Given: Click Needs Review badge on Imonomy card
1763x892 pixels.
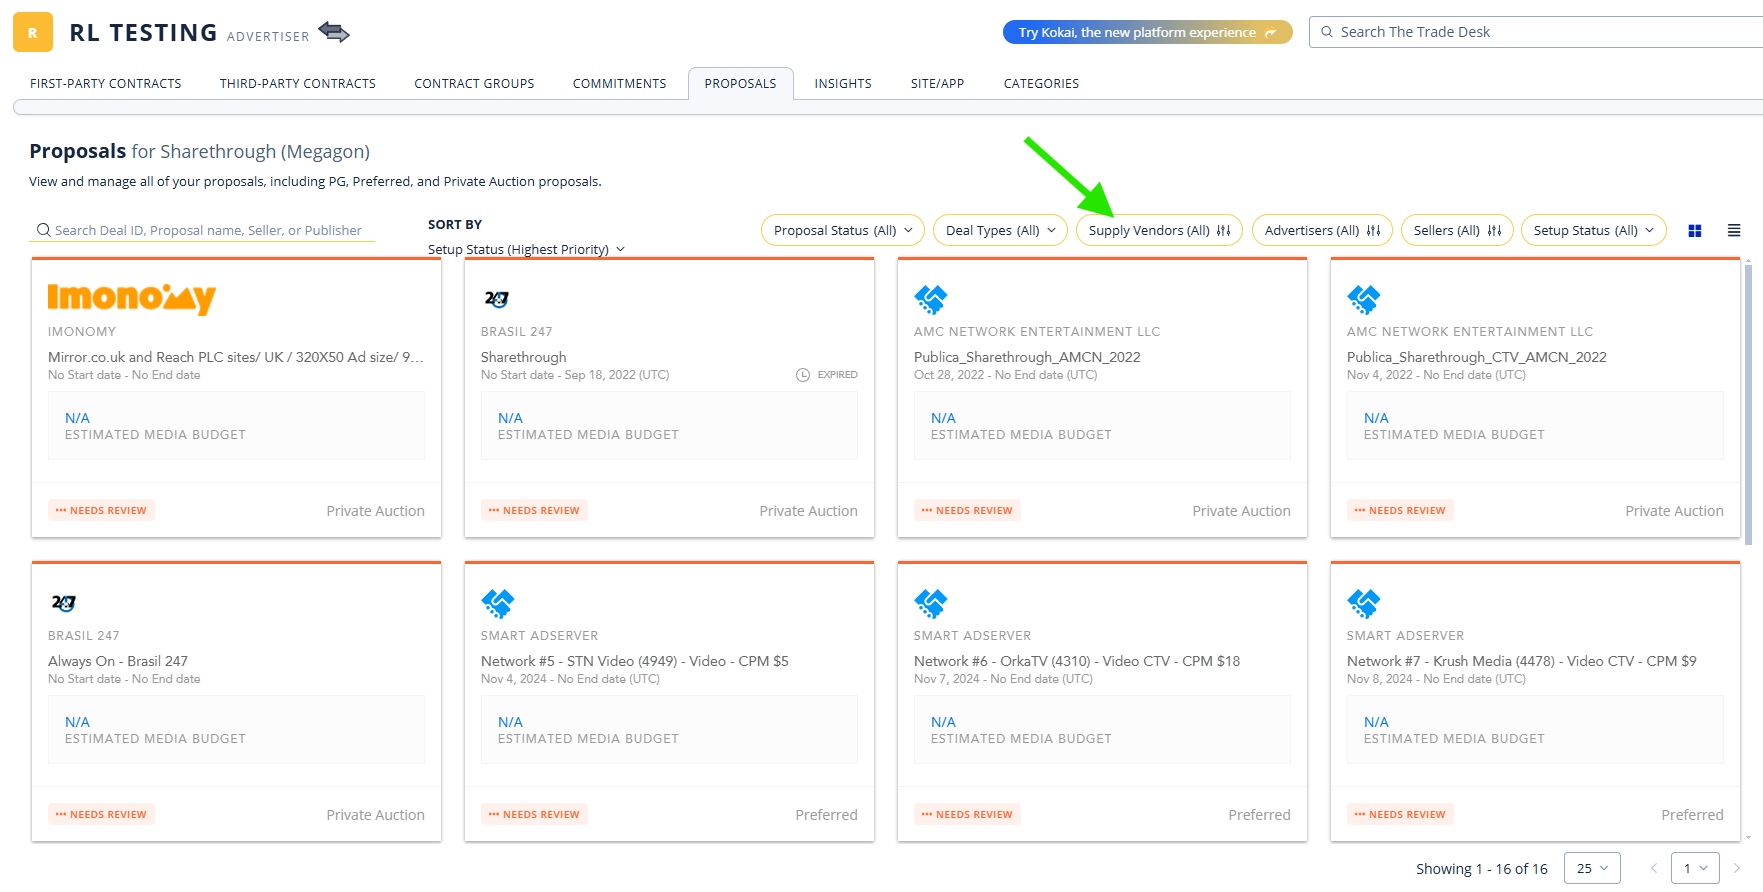Looking at the screenshot, I should [101, 510].
